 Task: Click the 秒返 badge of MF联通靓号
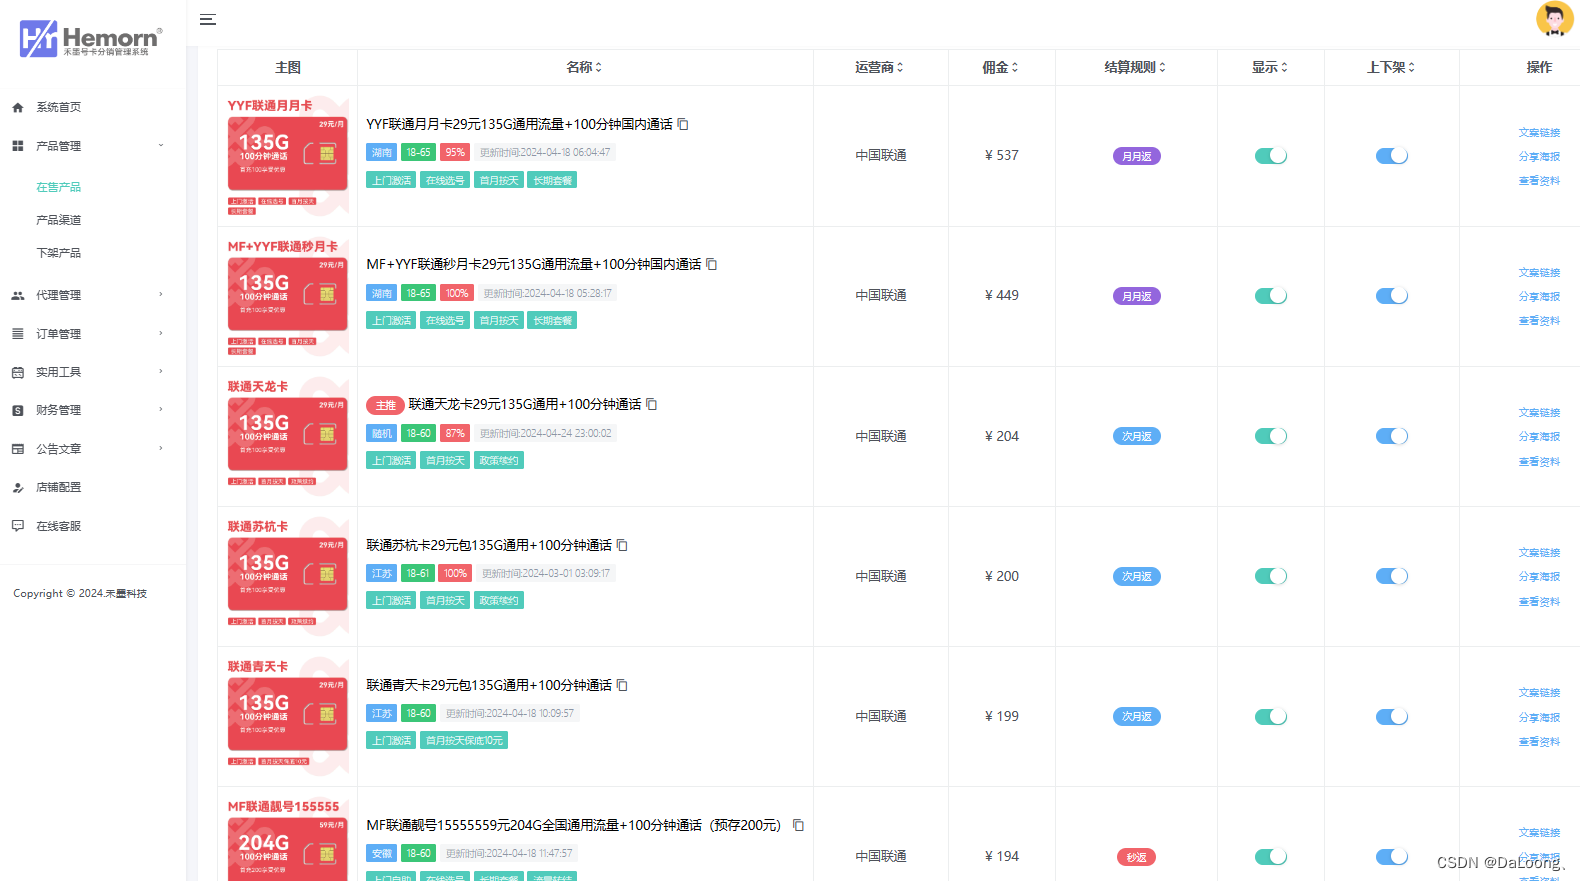pyautogui.click(x=1136, y=857)
